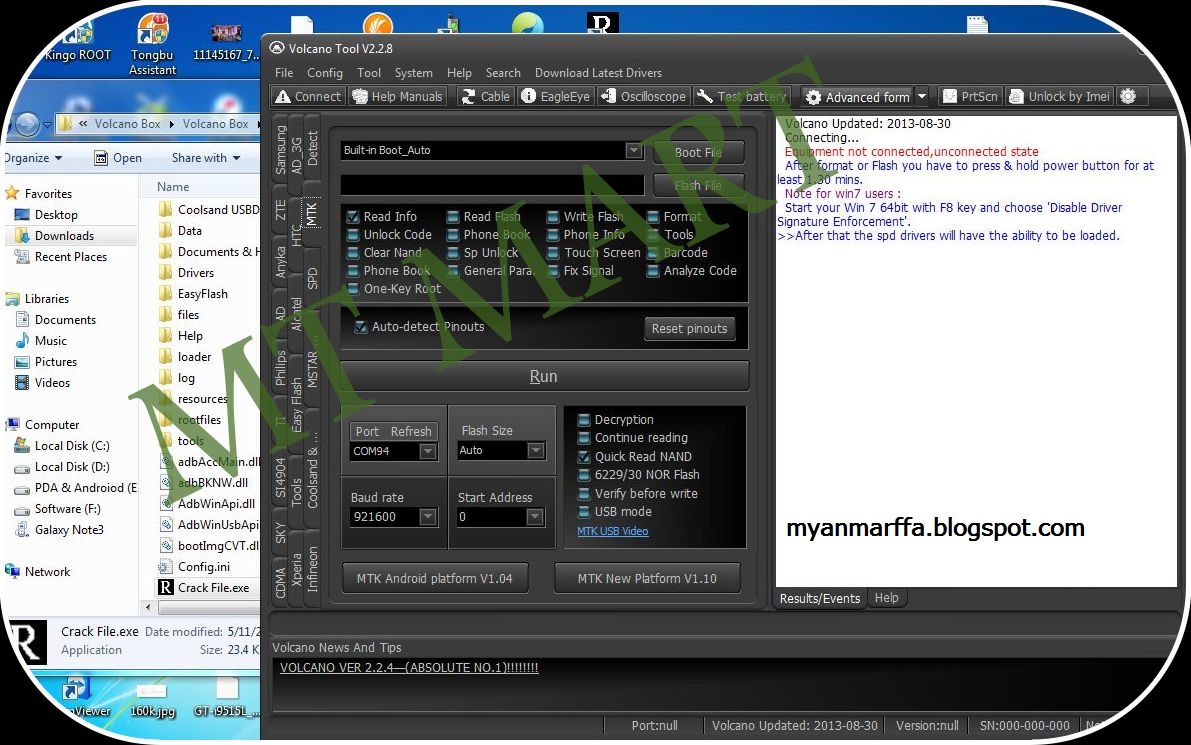Click Download Latest Drivers menu
The image size is (1191, 745).
598,73
